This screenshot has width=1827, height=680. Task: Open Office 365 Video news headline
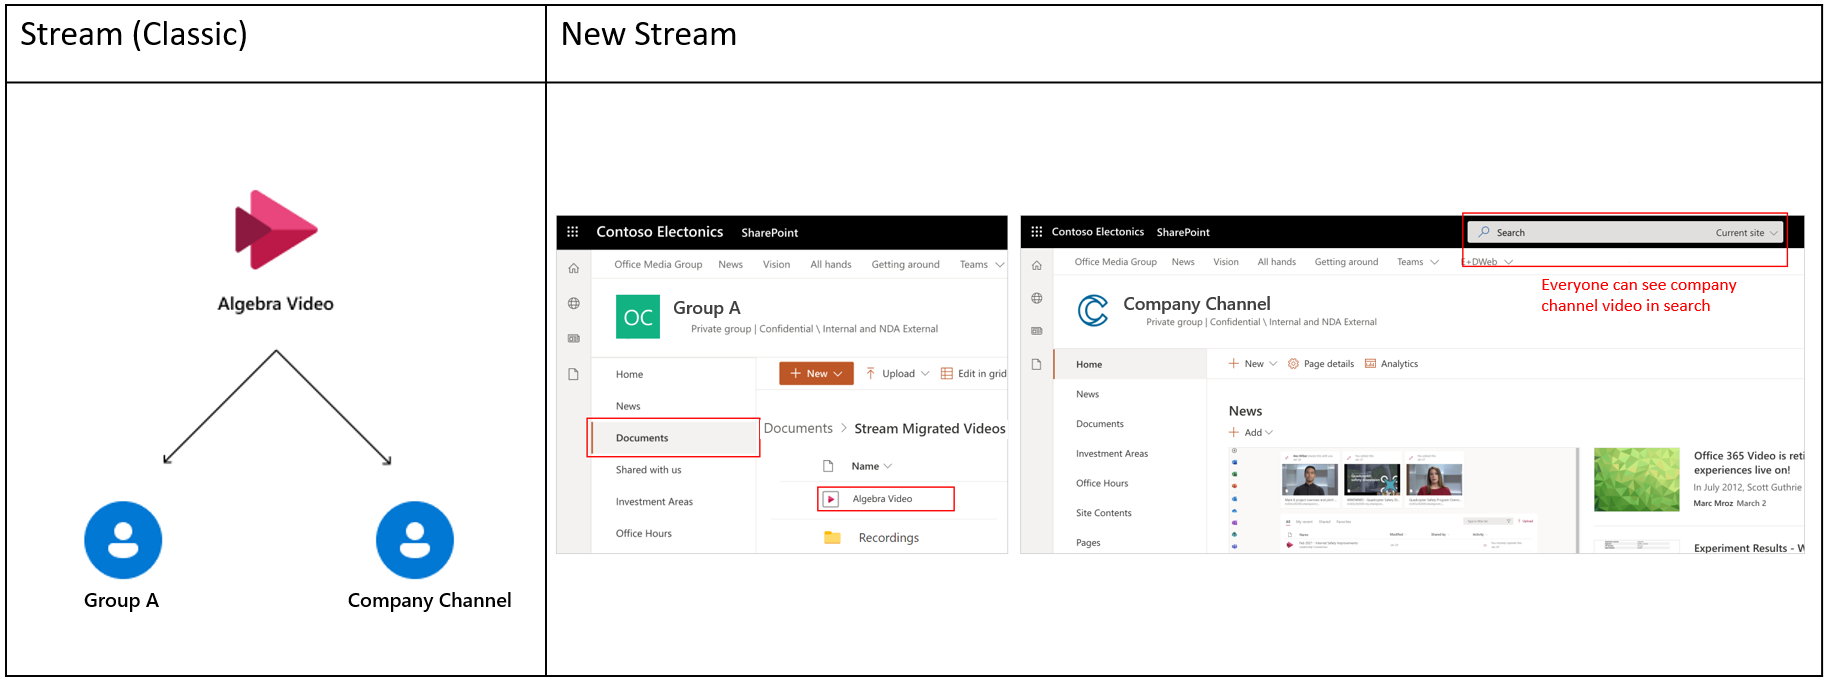[1748, 463]
